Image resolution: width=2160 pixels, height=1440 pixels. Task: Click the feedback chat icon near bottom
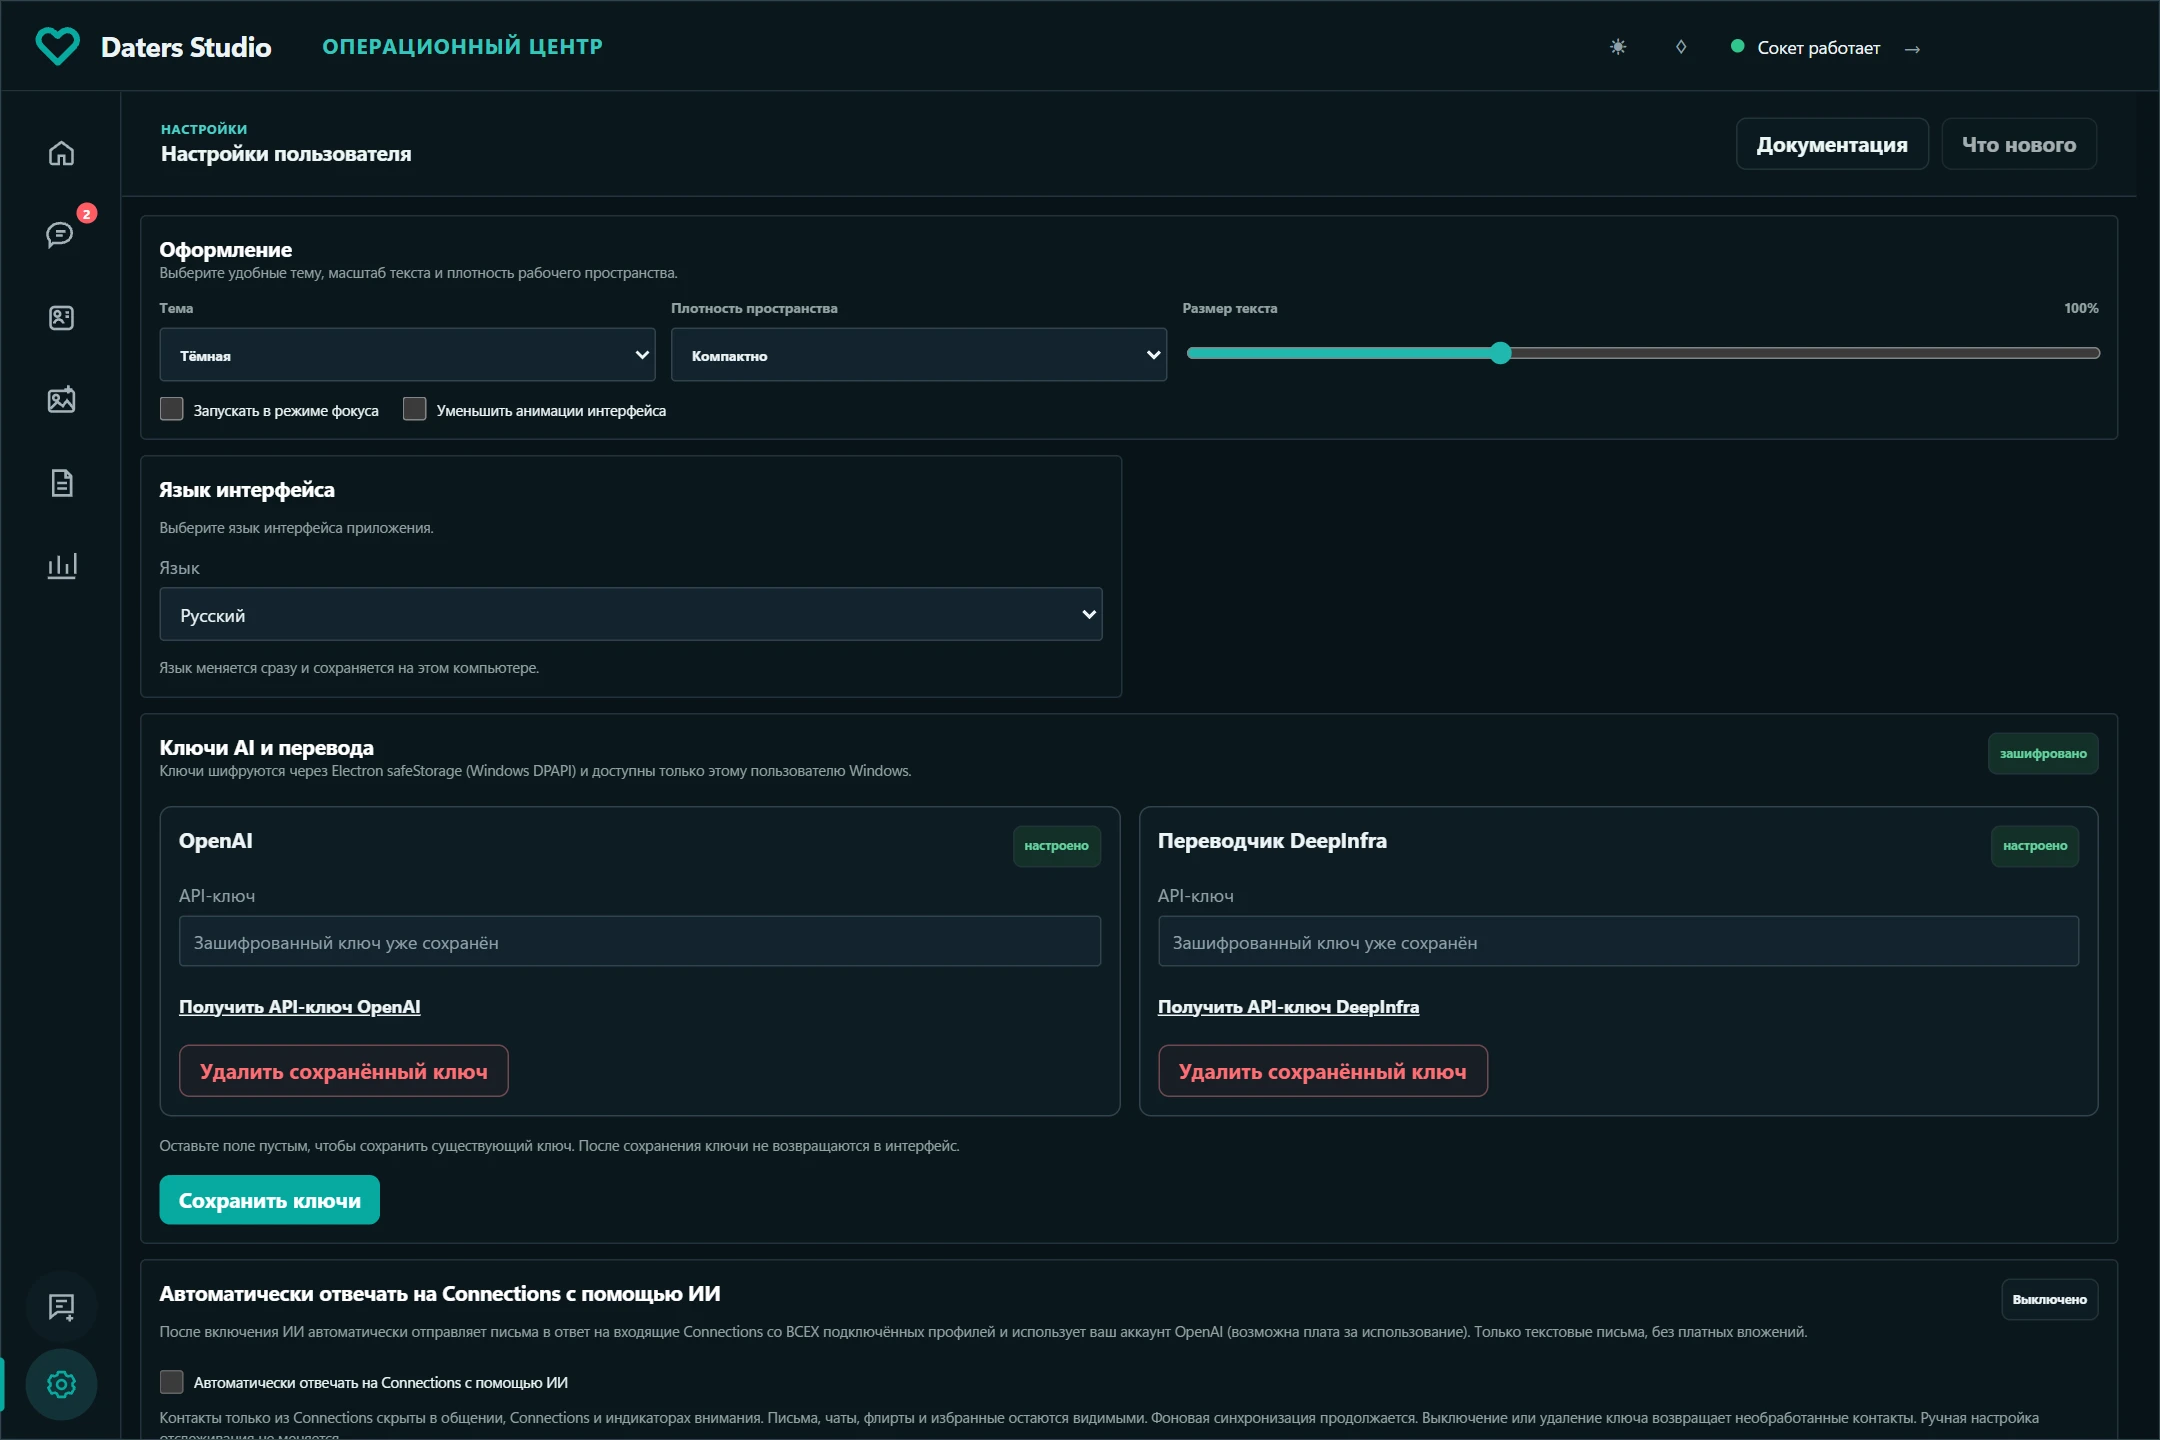click(61, 1306)
